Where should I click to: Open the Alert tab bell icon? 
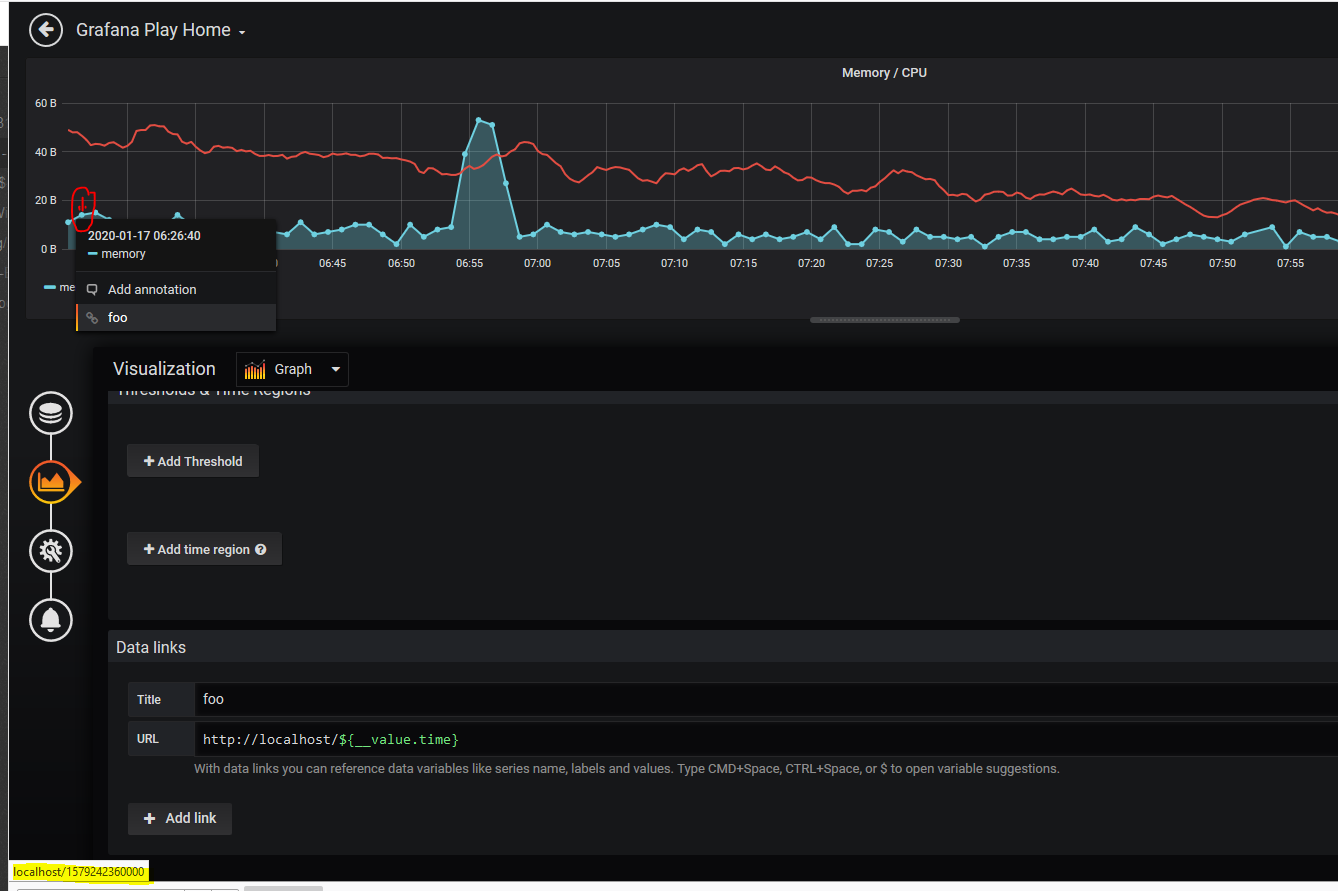click(x=50, y=619)
